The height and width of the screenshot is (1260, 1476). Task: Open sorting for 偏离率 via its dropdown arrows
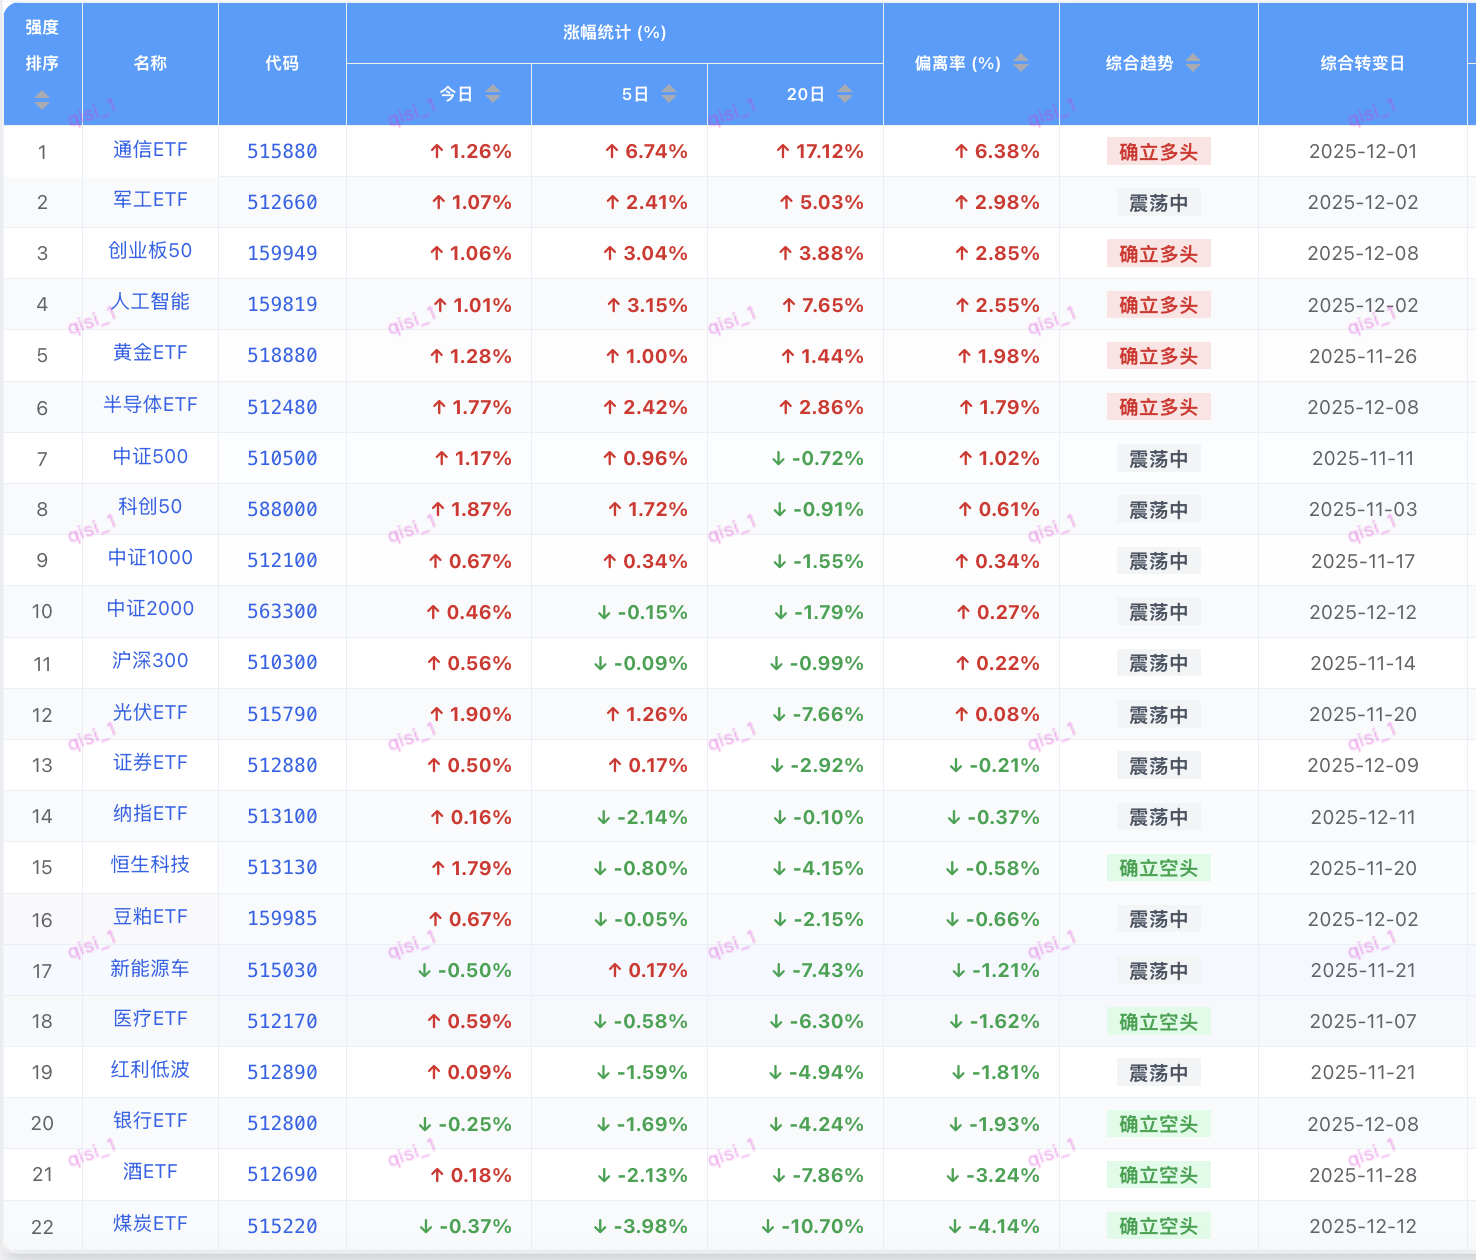point(1021,62)
